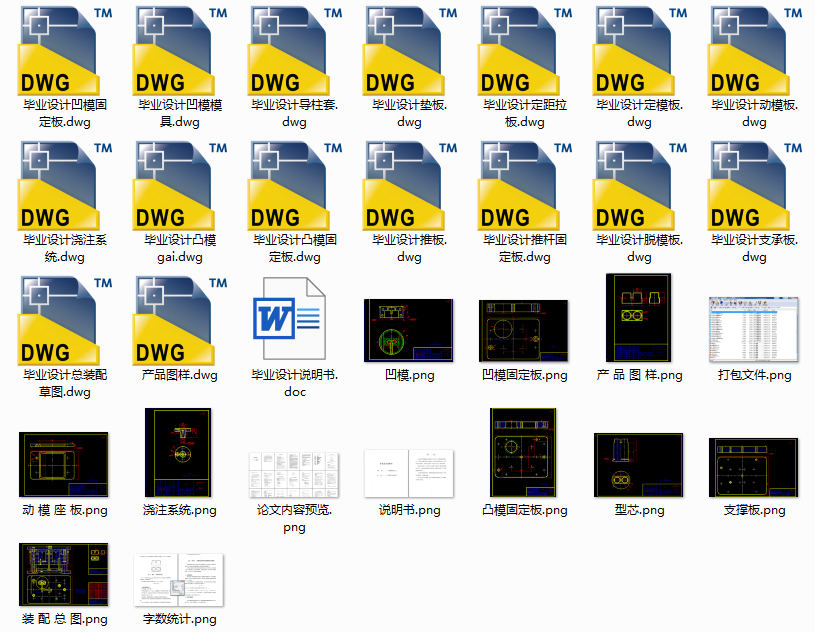
Task: Click the 型芯.png thumbnail
Action: pos(638,465)
